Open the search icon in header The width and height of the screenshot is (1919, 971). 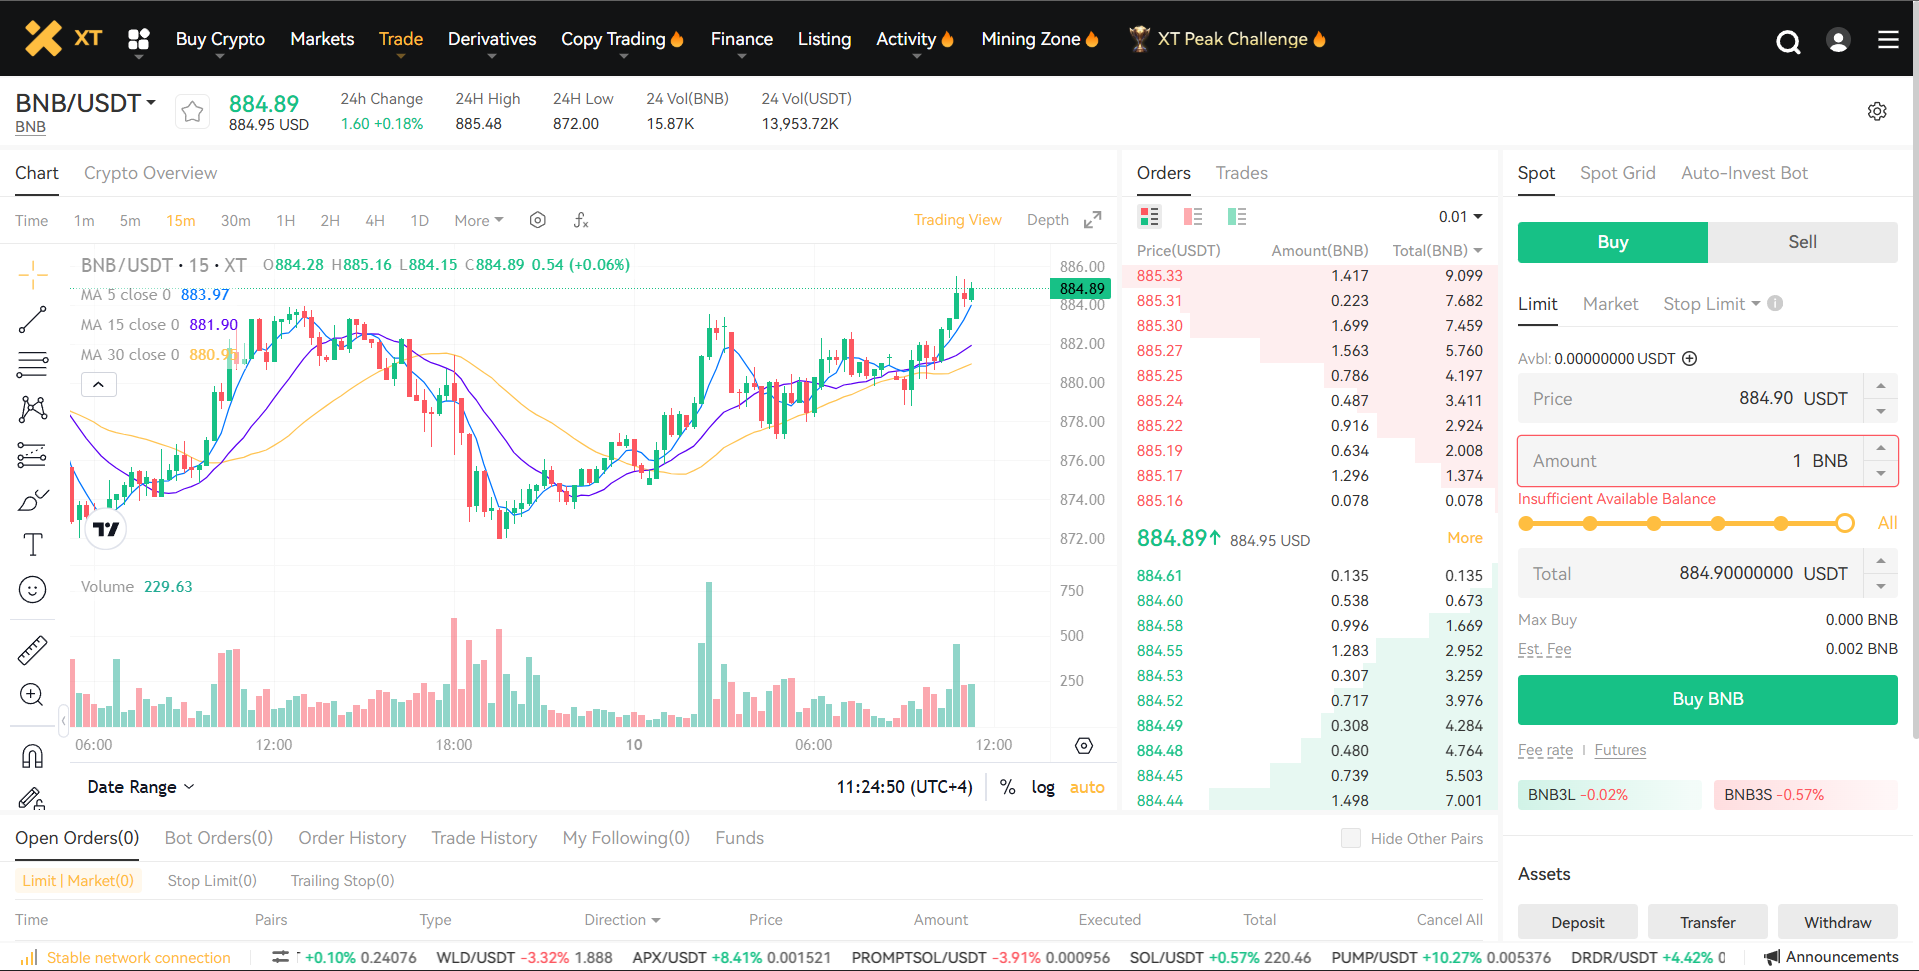pyautogui.click(x=1788, y=41)
